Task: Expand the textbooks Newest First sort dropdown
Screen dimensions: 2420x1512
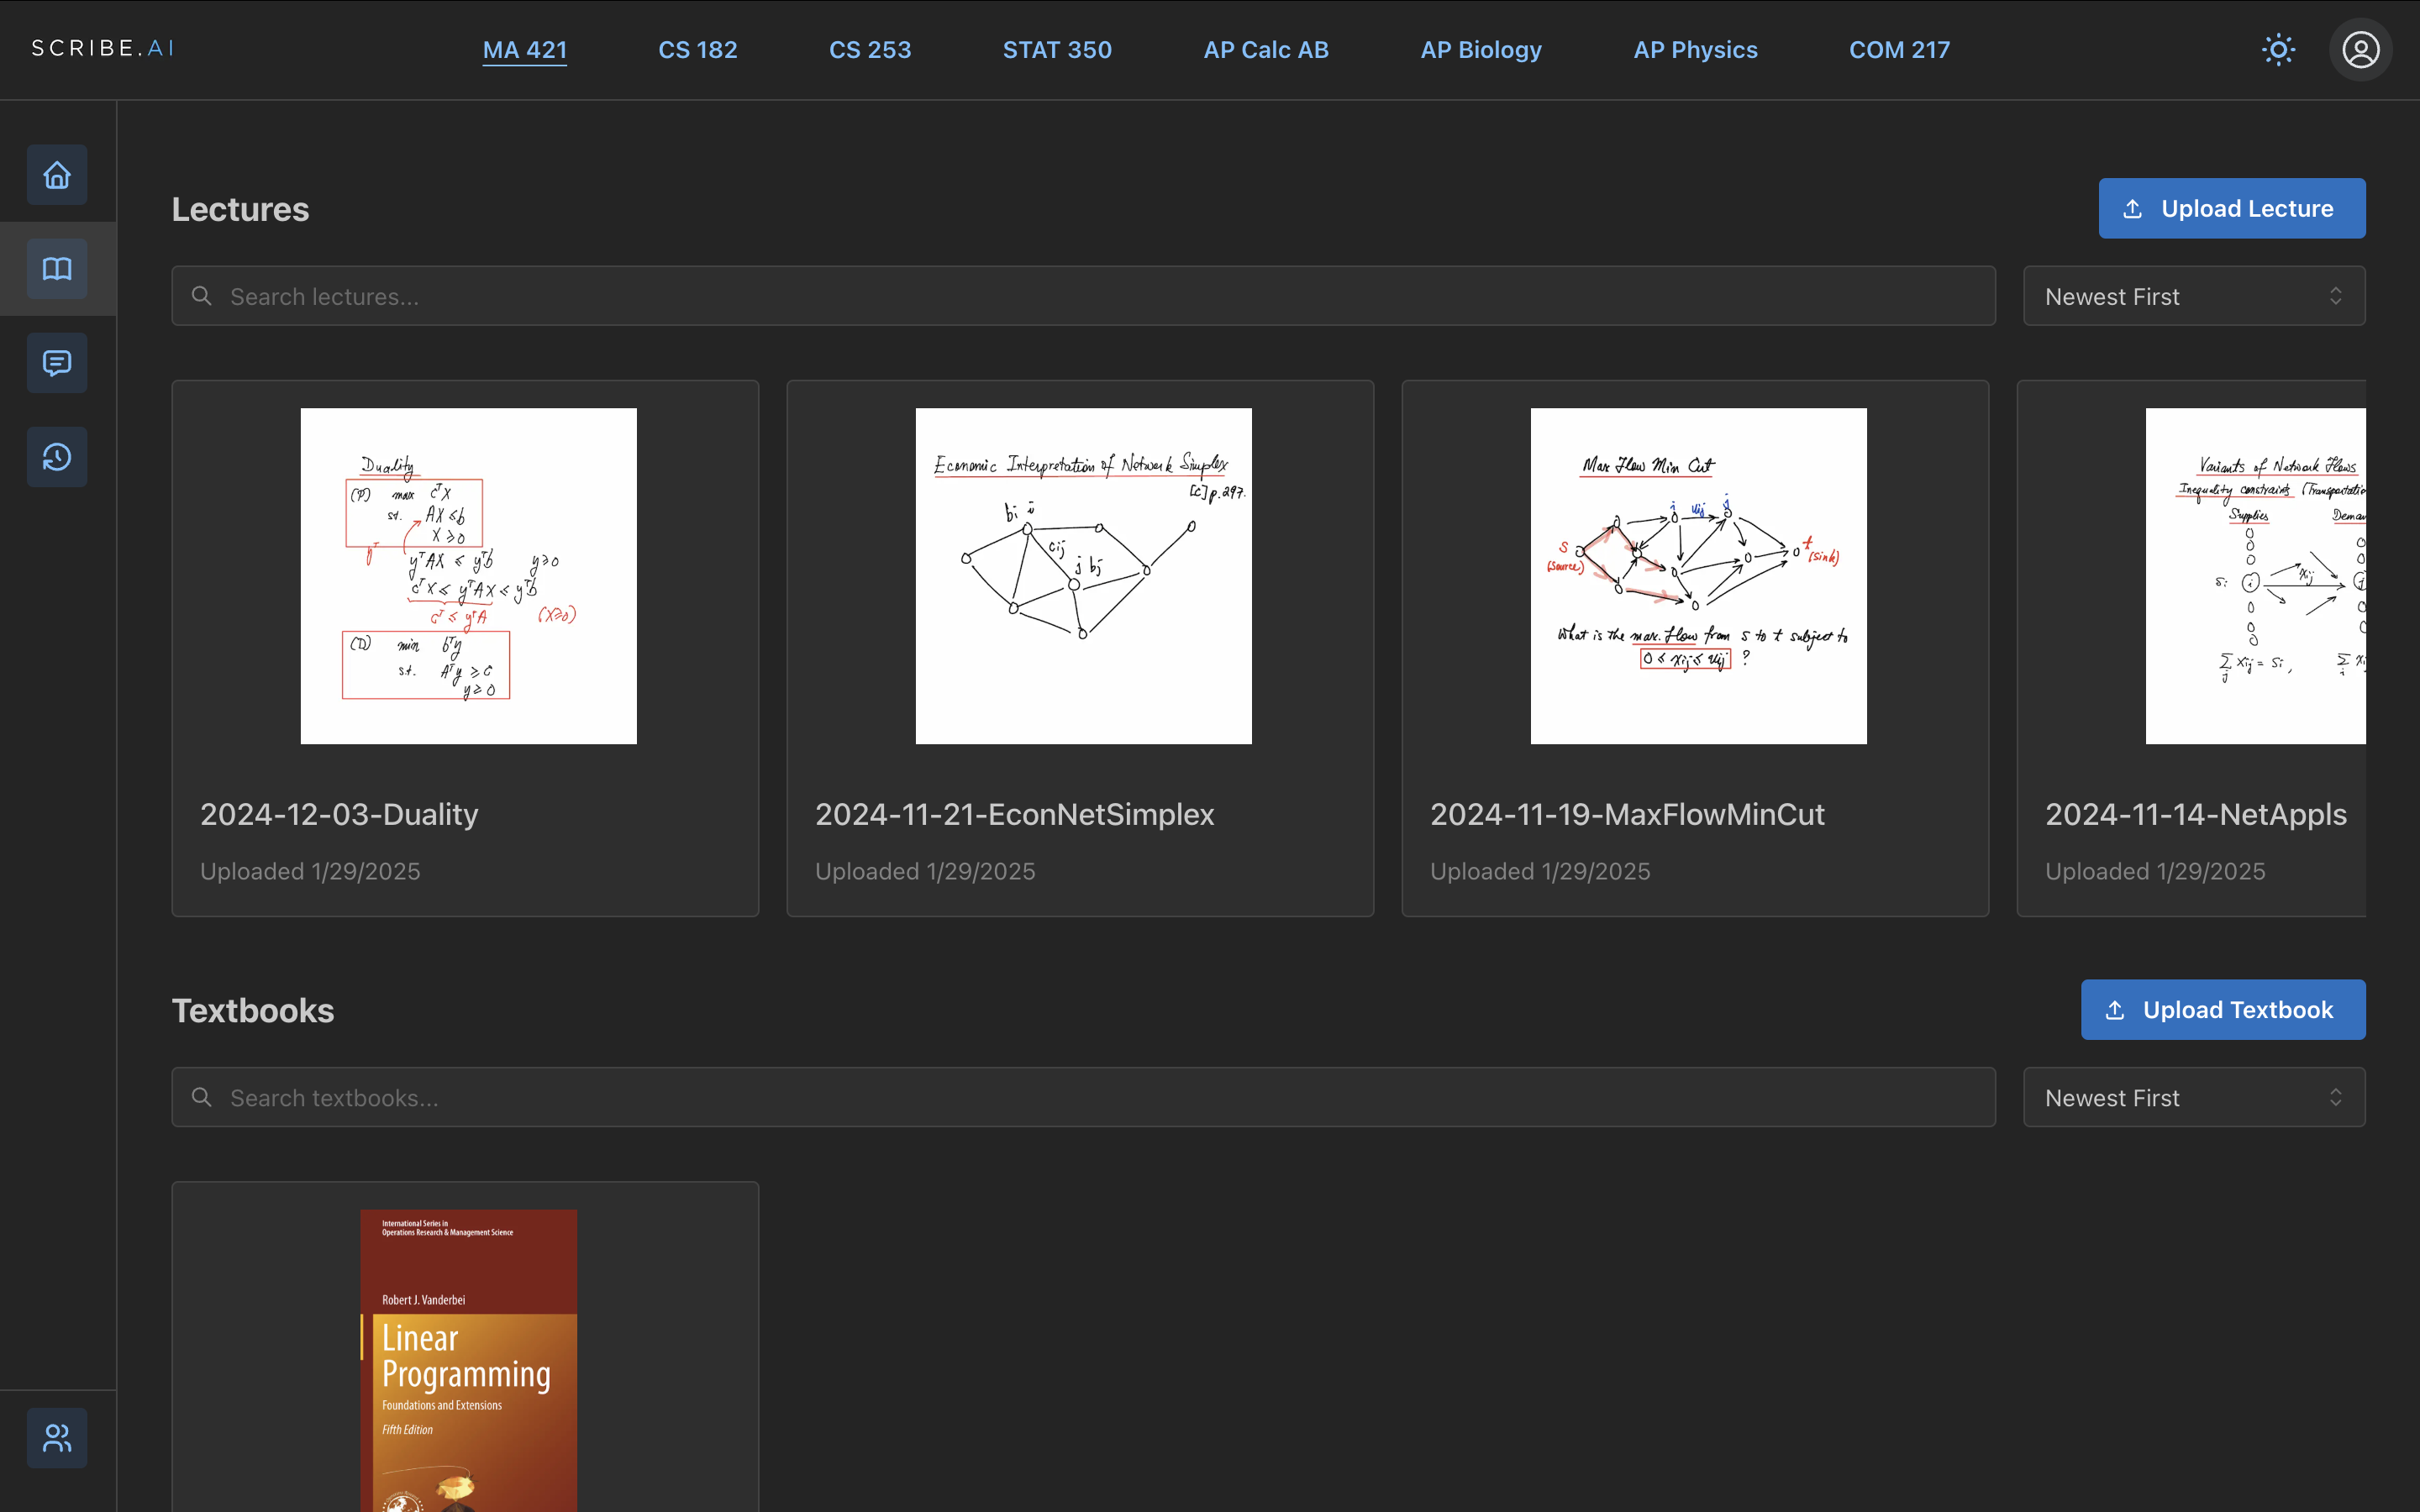Action: coord(2193,1097)
